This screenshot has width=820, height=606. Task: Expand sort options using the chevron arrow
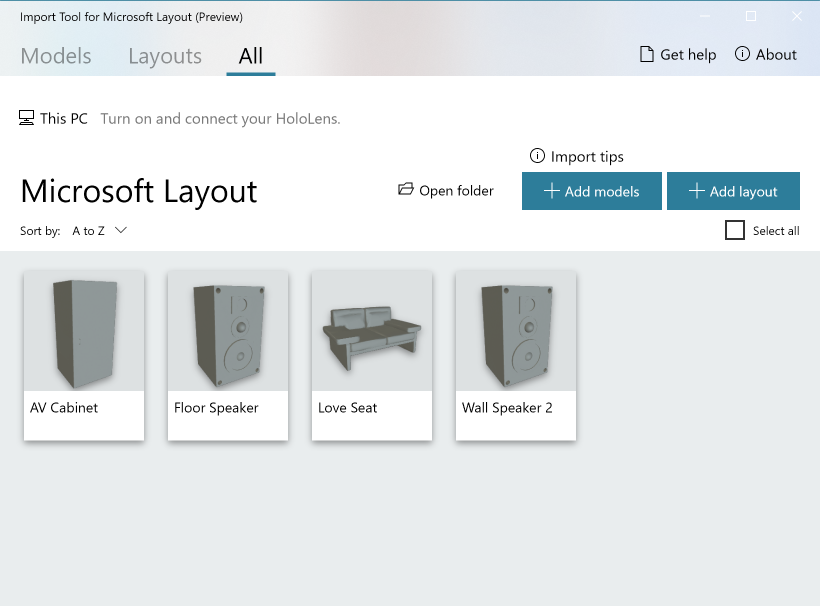[121, 230]
